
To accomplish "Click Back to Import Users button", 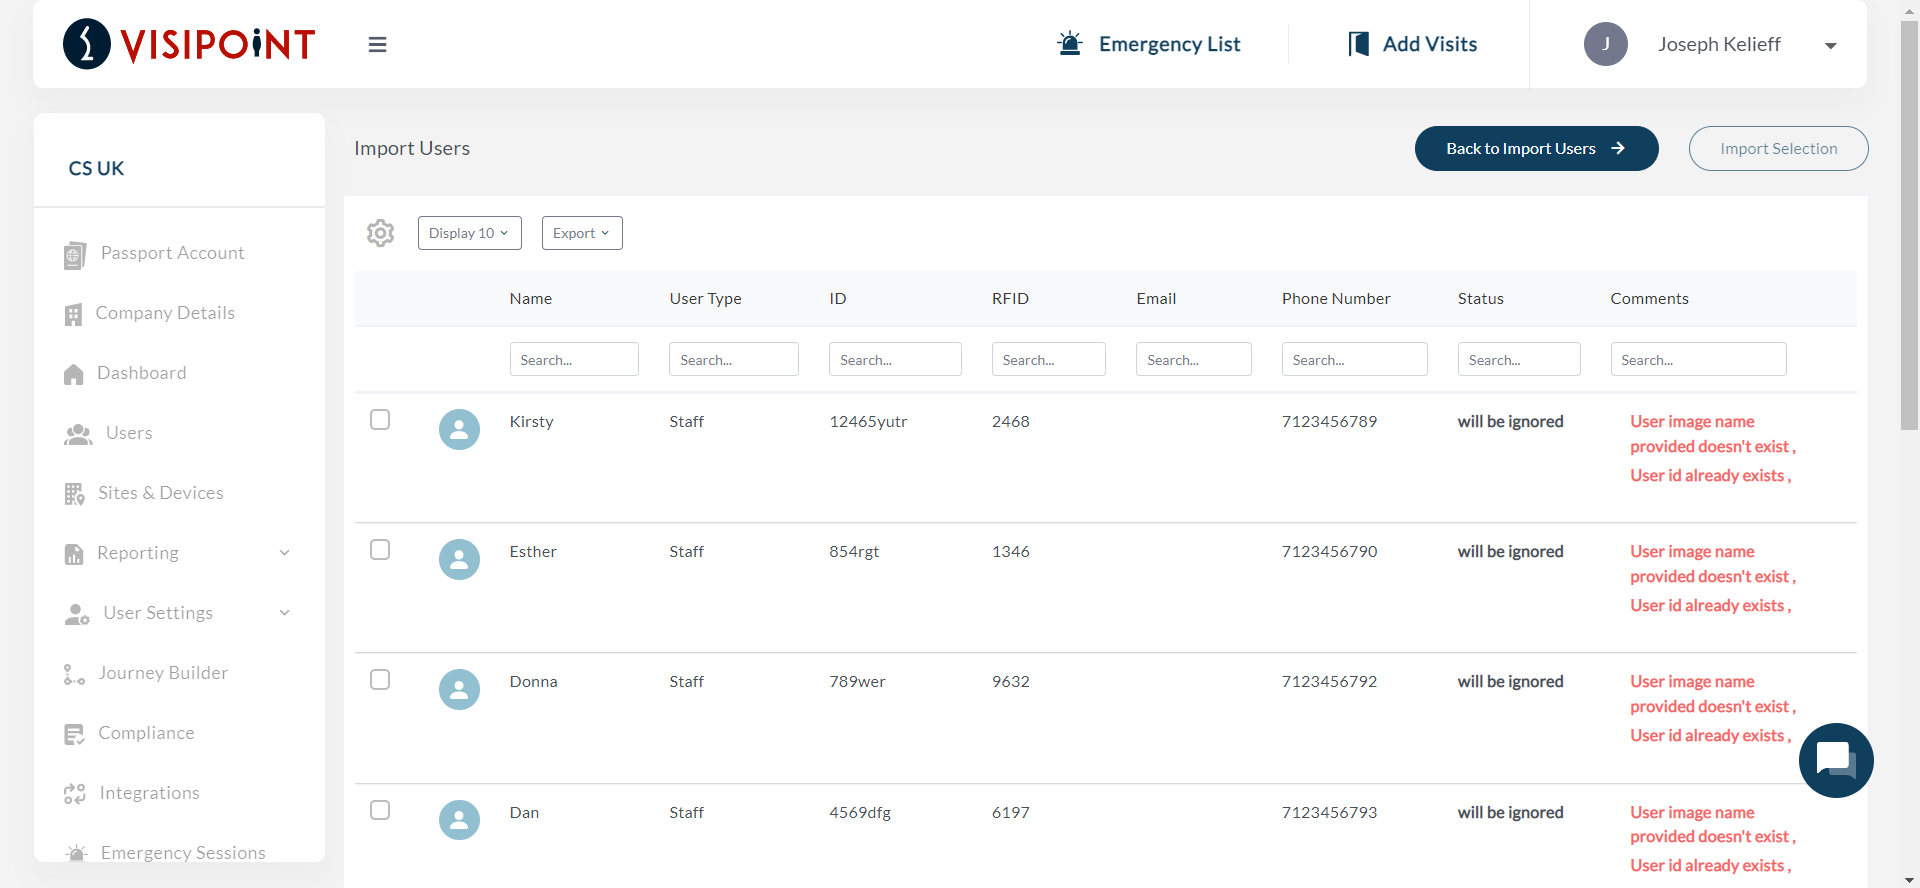I will coord(1536,148).
